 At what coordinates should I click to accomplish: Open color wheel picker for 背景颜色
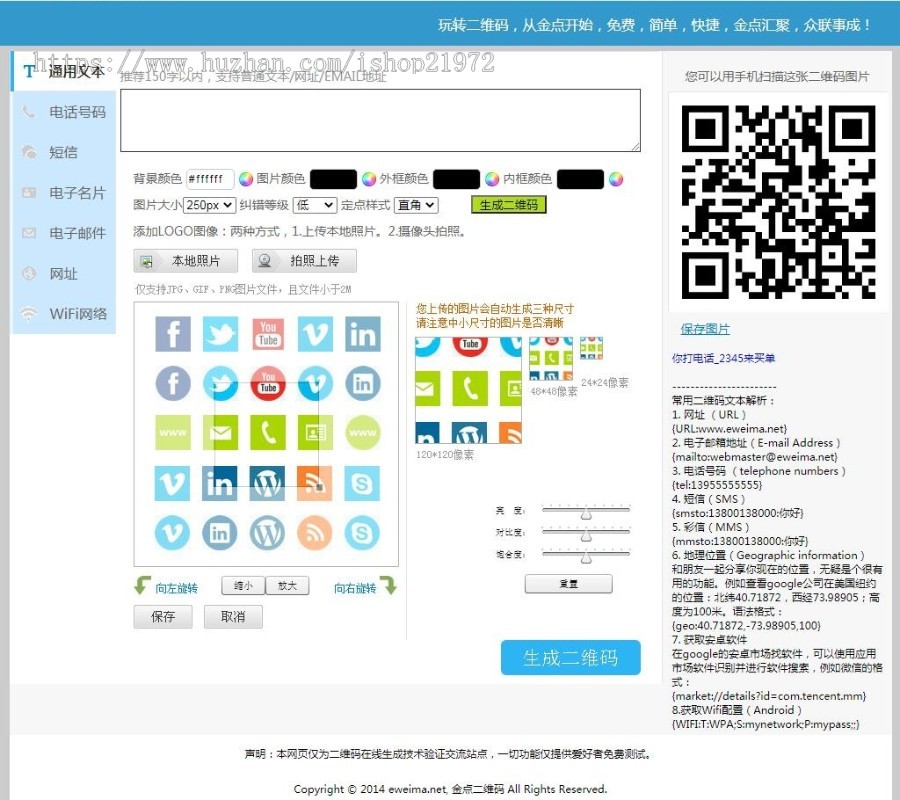click(246, 179)
